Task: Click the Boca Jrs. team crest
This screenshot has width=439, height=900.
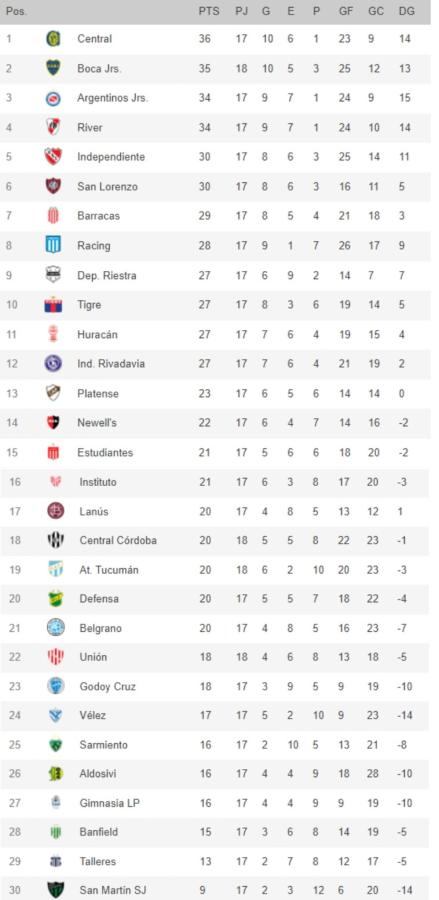Action: (x=53, y=68)
